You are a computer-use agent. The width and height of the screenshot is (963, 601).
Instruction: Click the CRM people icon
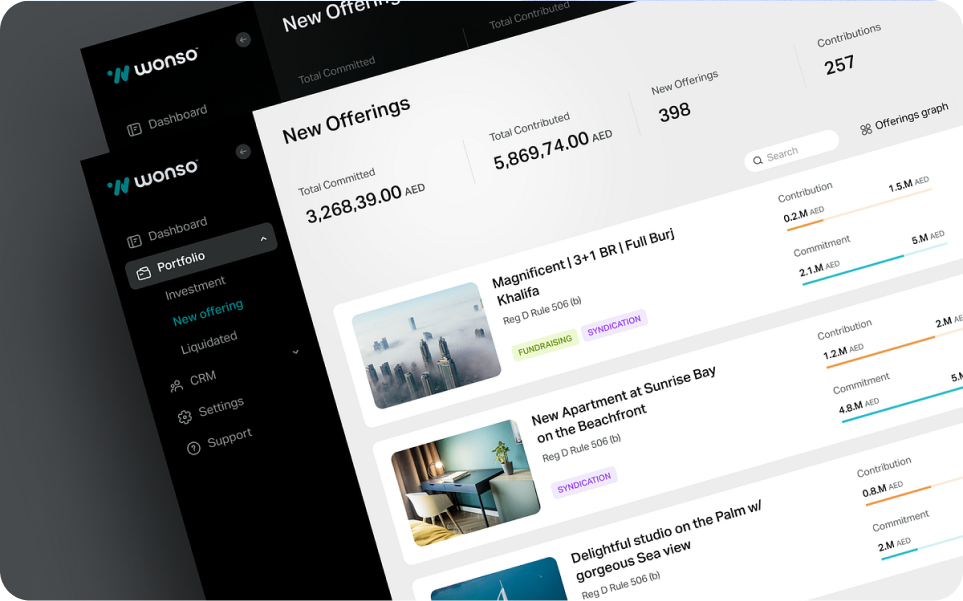pos(176,386)
